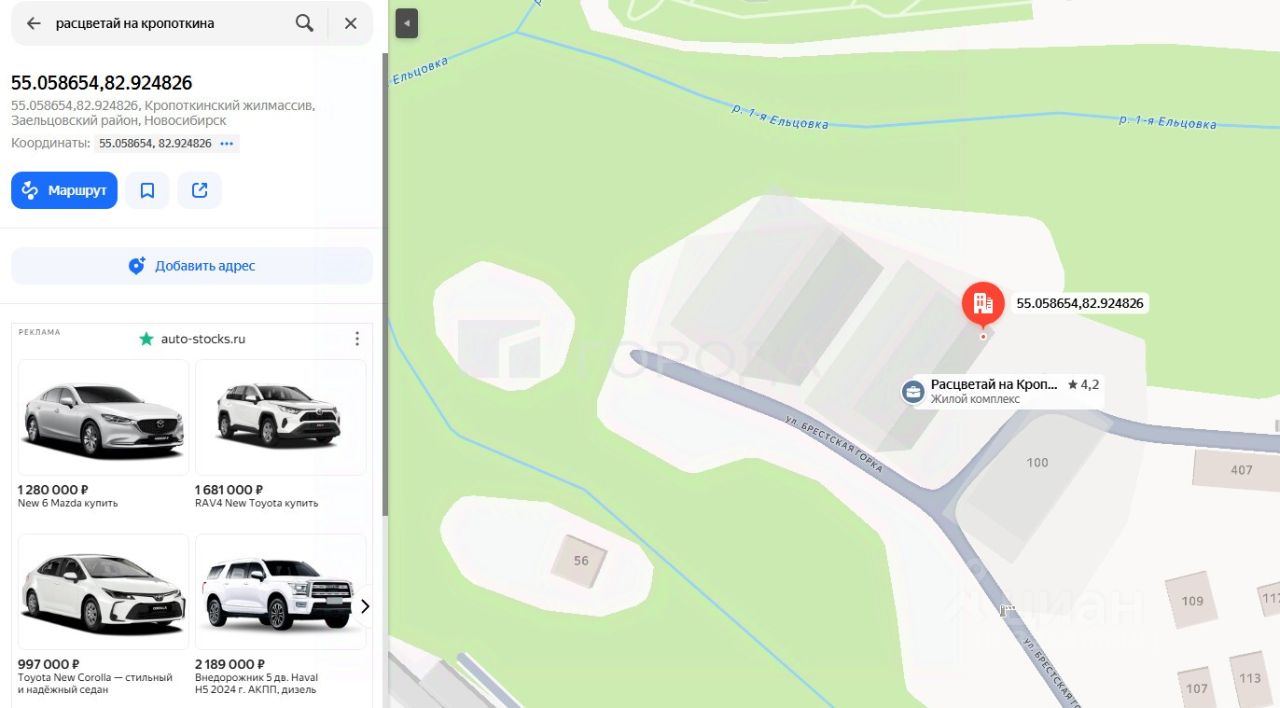Image resolution: width=1280 pixels, height=708 pixels.
Task: Select building 100 on the map
Action: (x=1037, y=462)
